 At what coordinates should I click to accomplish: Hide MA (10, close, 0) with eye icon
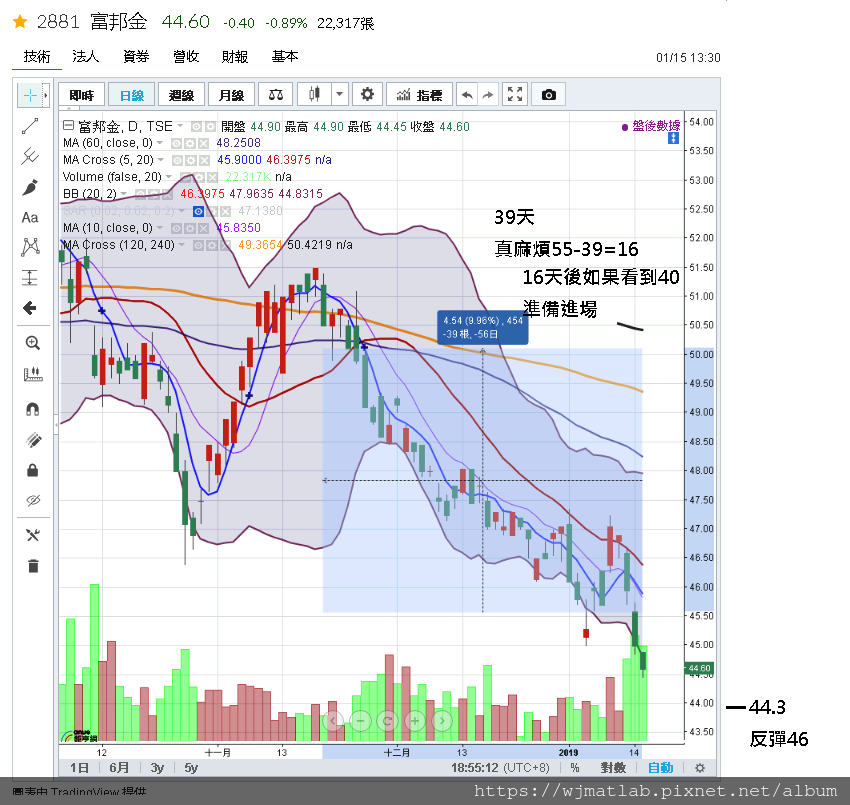tap(176, 228)
